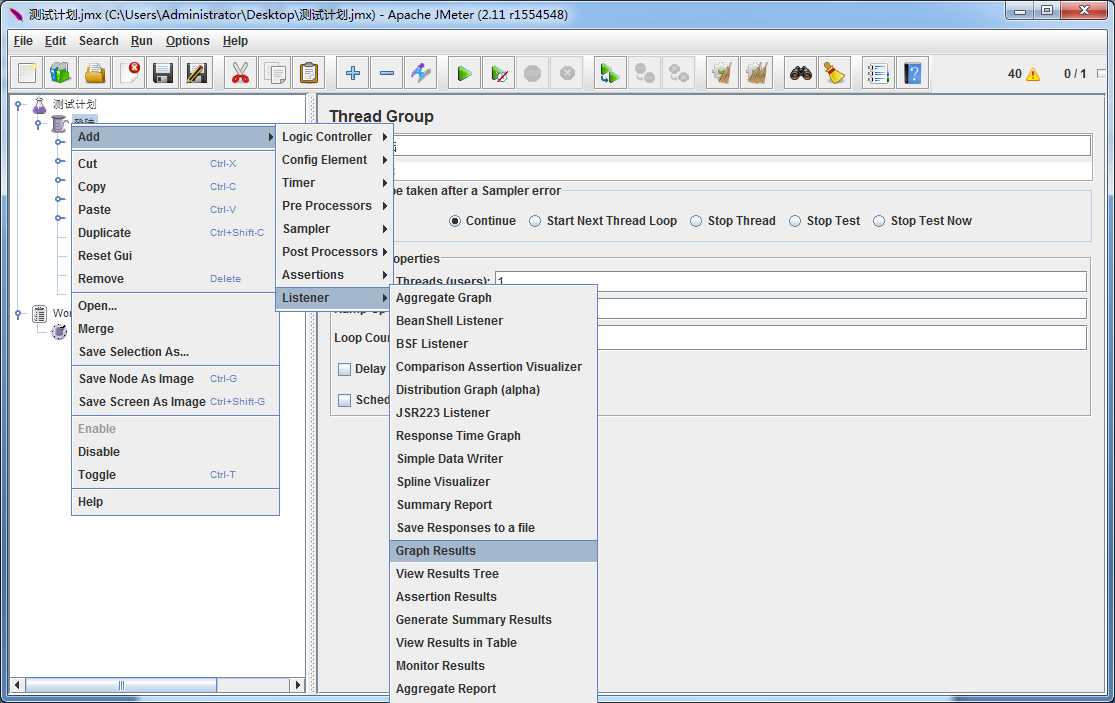The height and width of the screenshot is (703, 1115).
Task: Click the Close test plan icon
Action: click(x=129, y=73)
